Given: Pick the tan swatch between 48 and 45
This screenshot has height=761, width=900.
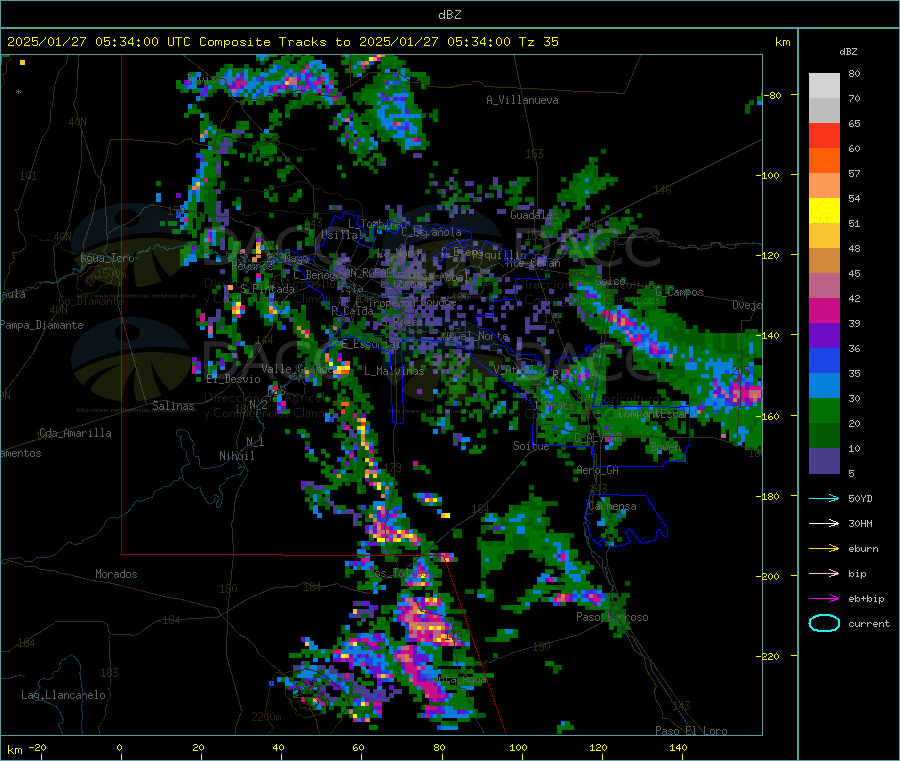Looking at the screenshot, I should pyautogui.click(x=824, y=261).
